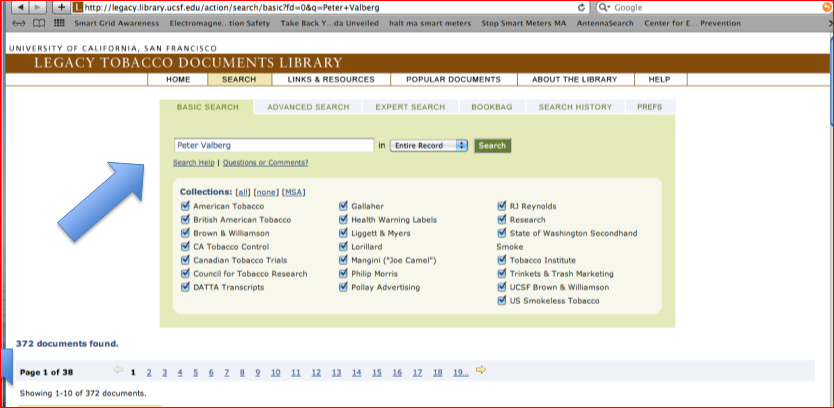This screenshot has width=834, height=408.
Task: Go to results page 10
Action: pos(276,372)
